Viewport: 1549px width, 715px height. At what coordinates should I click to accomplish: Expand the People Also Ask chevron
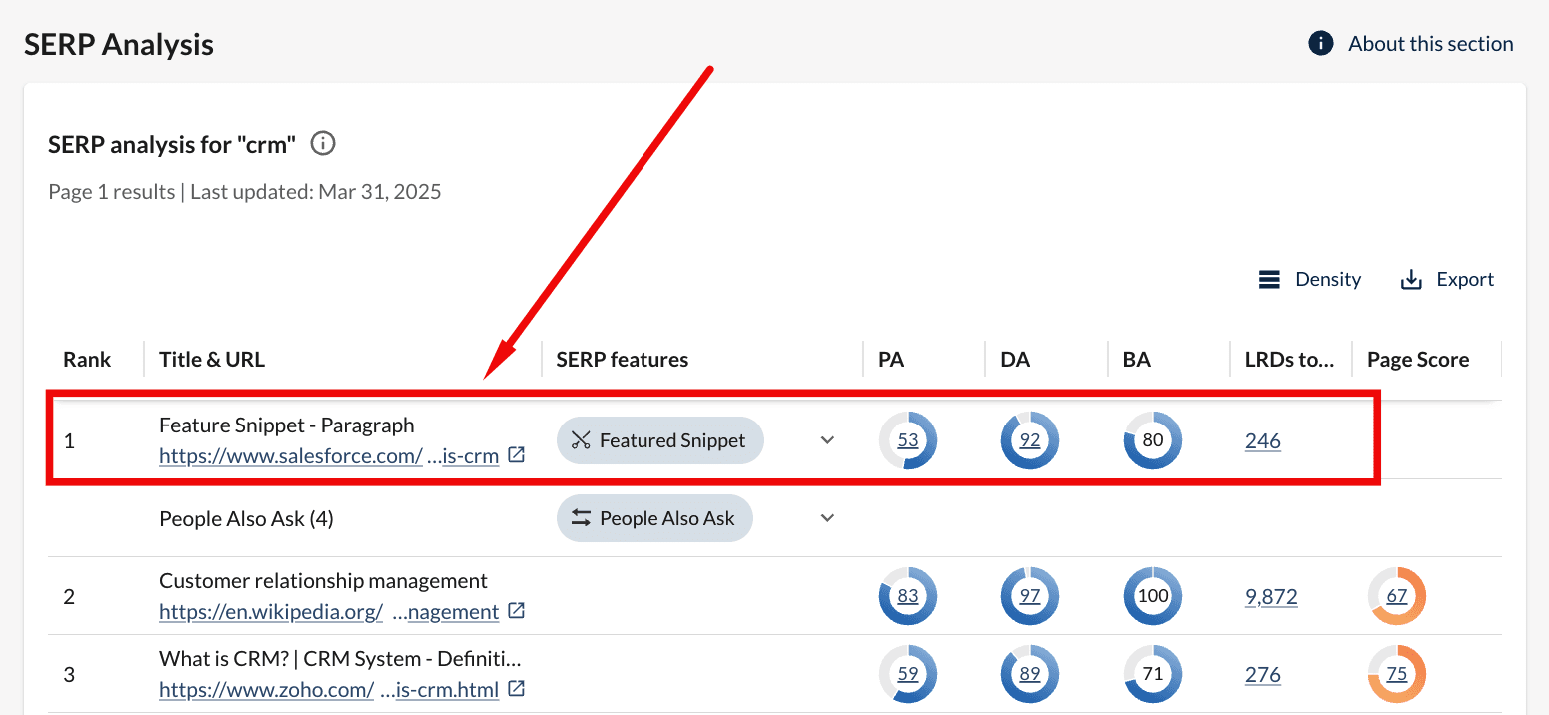pos(827,518)
